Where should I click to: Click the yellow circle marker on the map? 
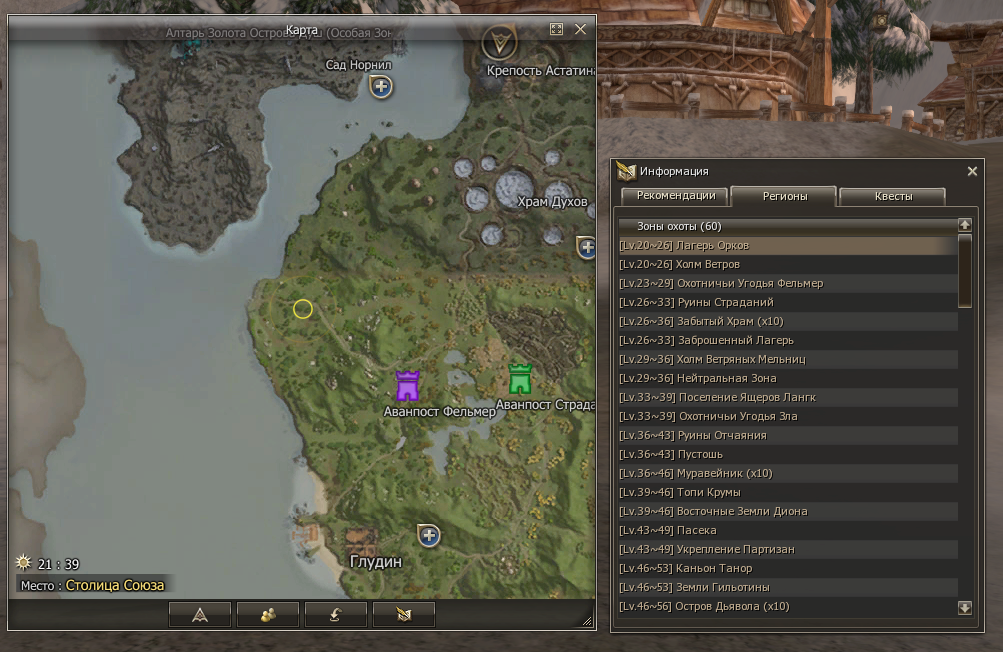(x=303, y=309)
